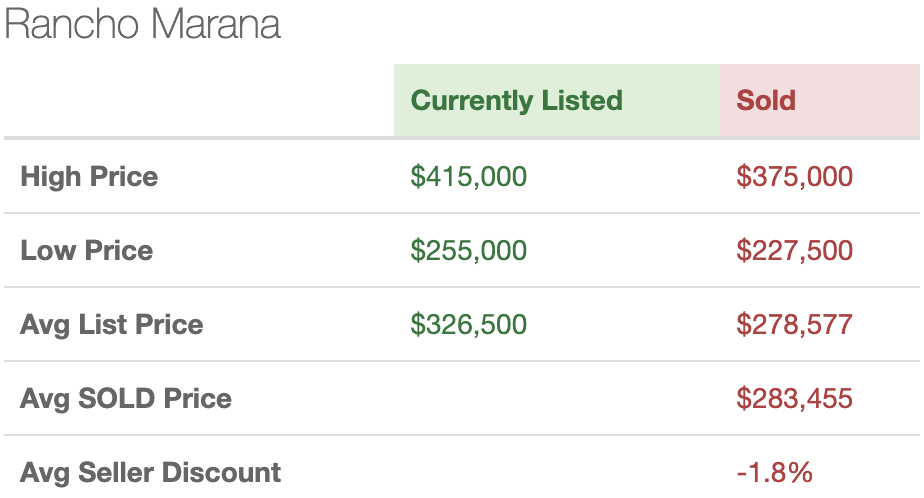This screenshot has height=498, width=924.
Task: Click the $326,500 average list price
Action: point(468,324)
